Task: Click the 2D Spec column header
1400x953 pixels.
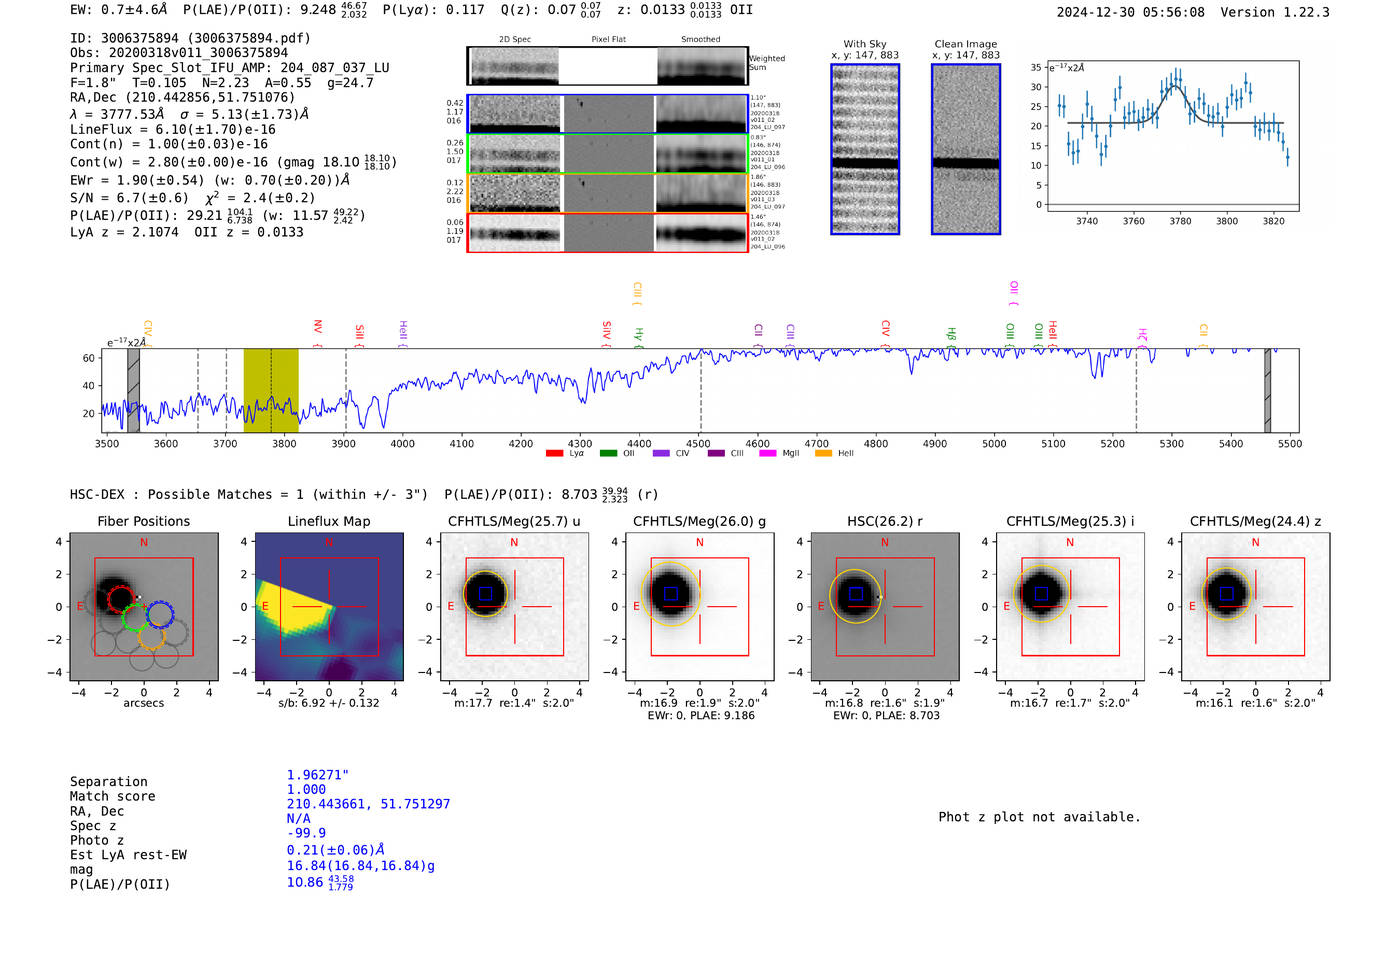Action: pyautogui.click(x=515, y=39)
